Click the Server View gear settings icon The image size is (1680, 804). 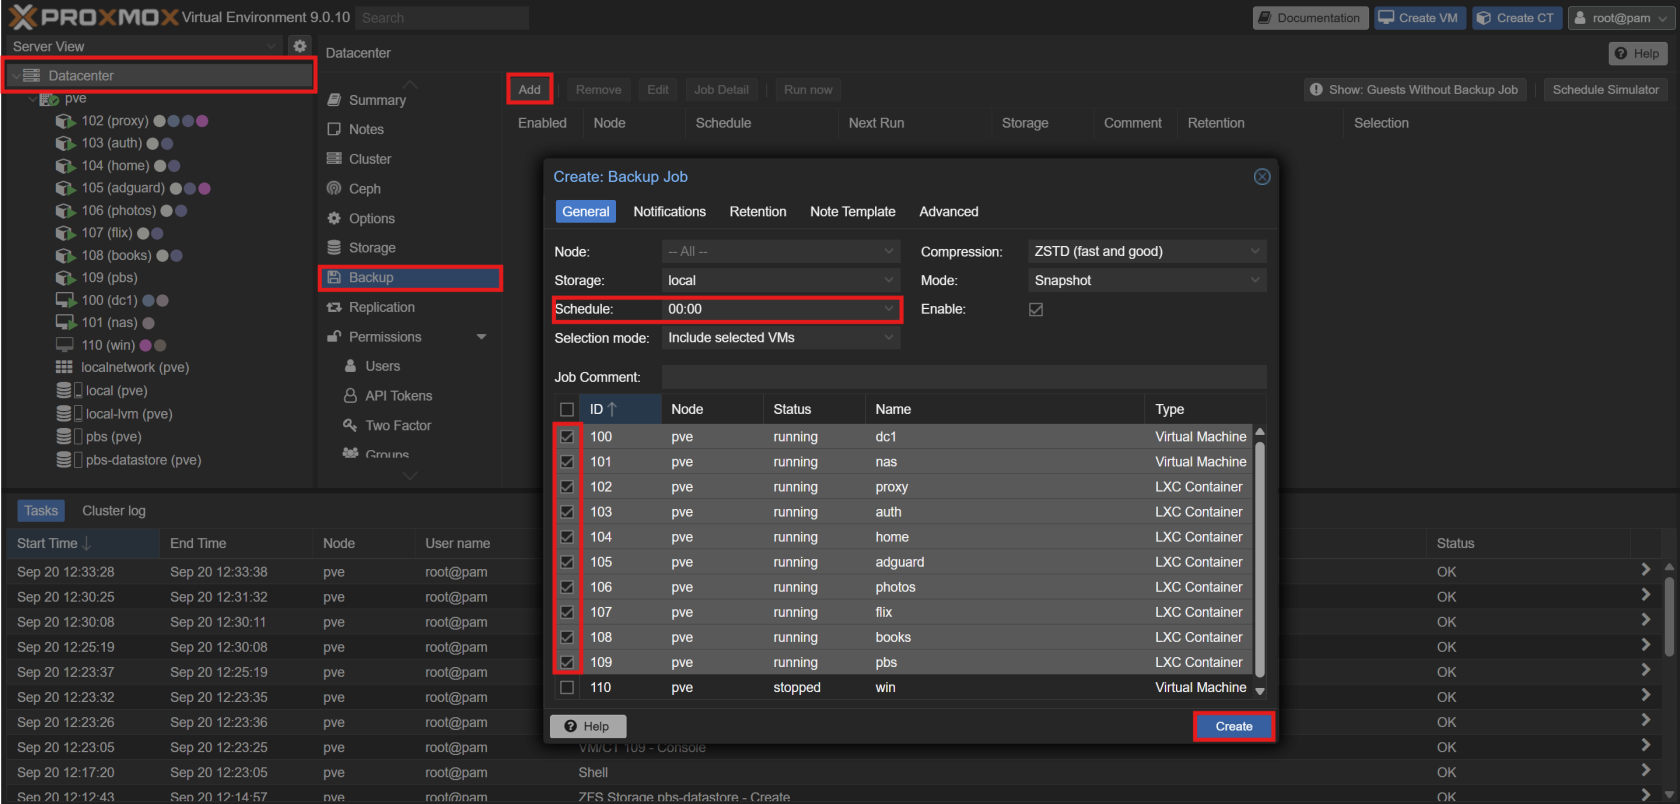(x=299, y=46)
